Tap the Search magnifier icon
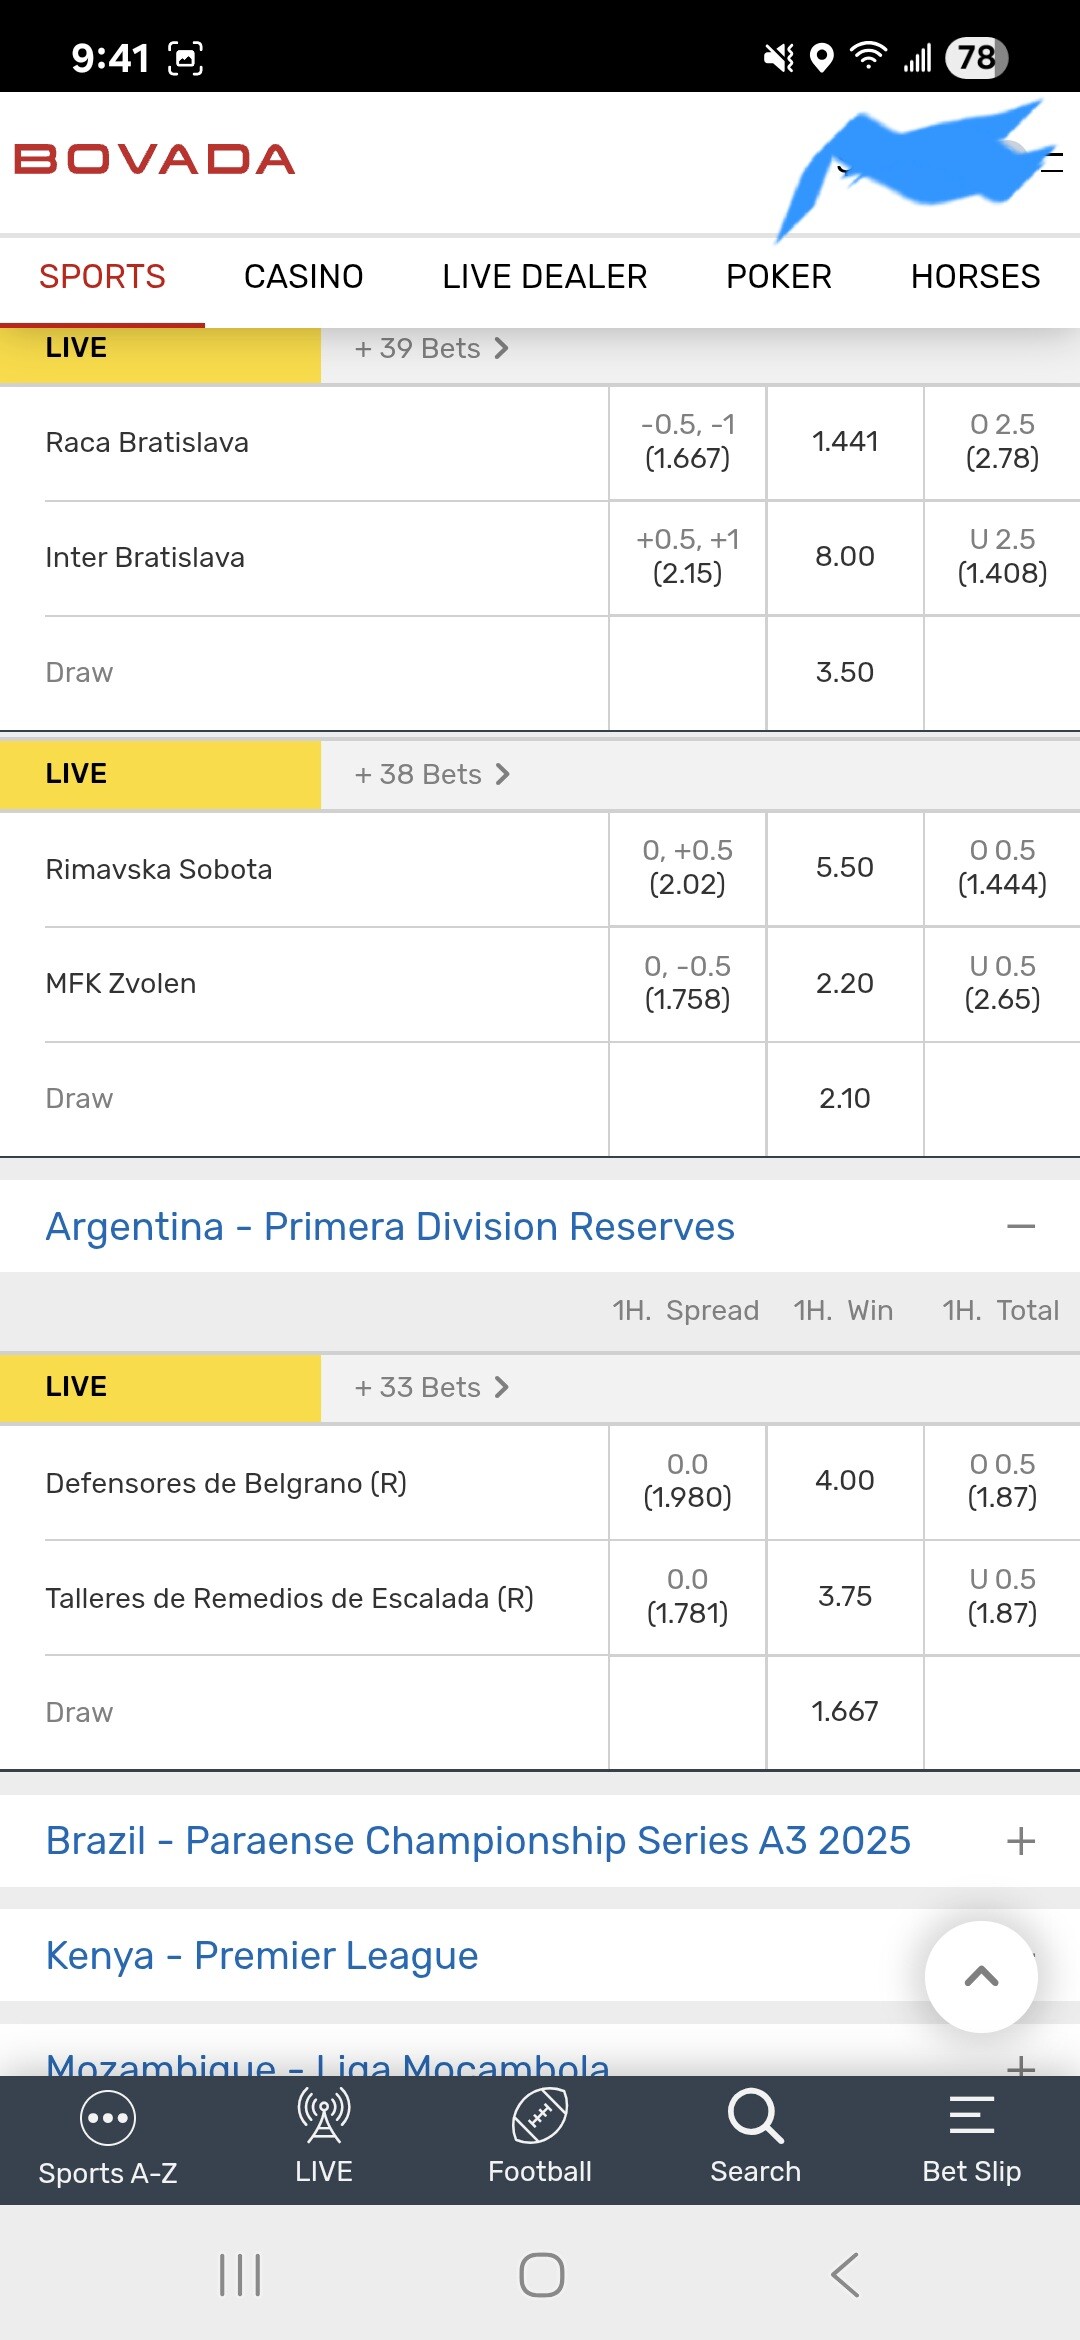Image resolution: width=1080 pixels, height=2340 pixels. tap(755, 2115)
